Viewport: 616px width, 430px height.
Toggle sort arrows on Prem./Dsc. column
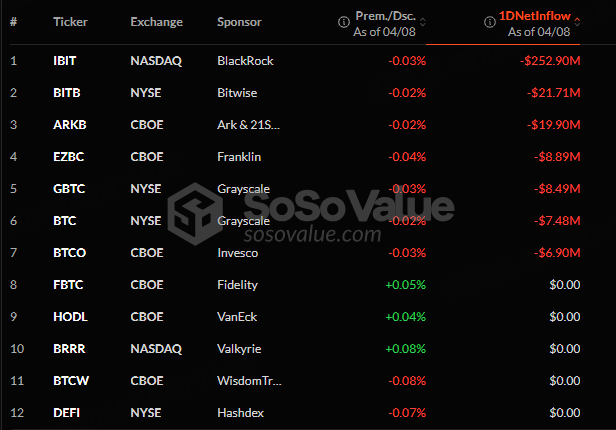click(x=423, y=22)
